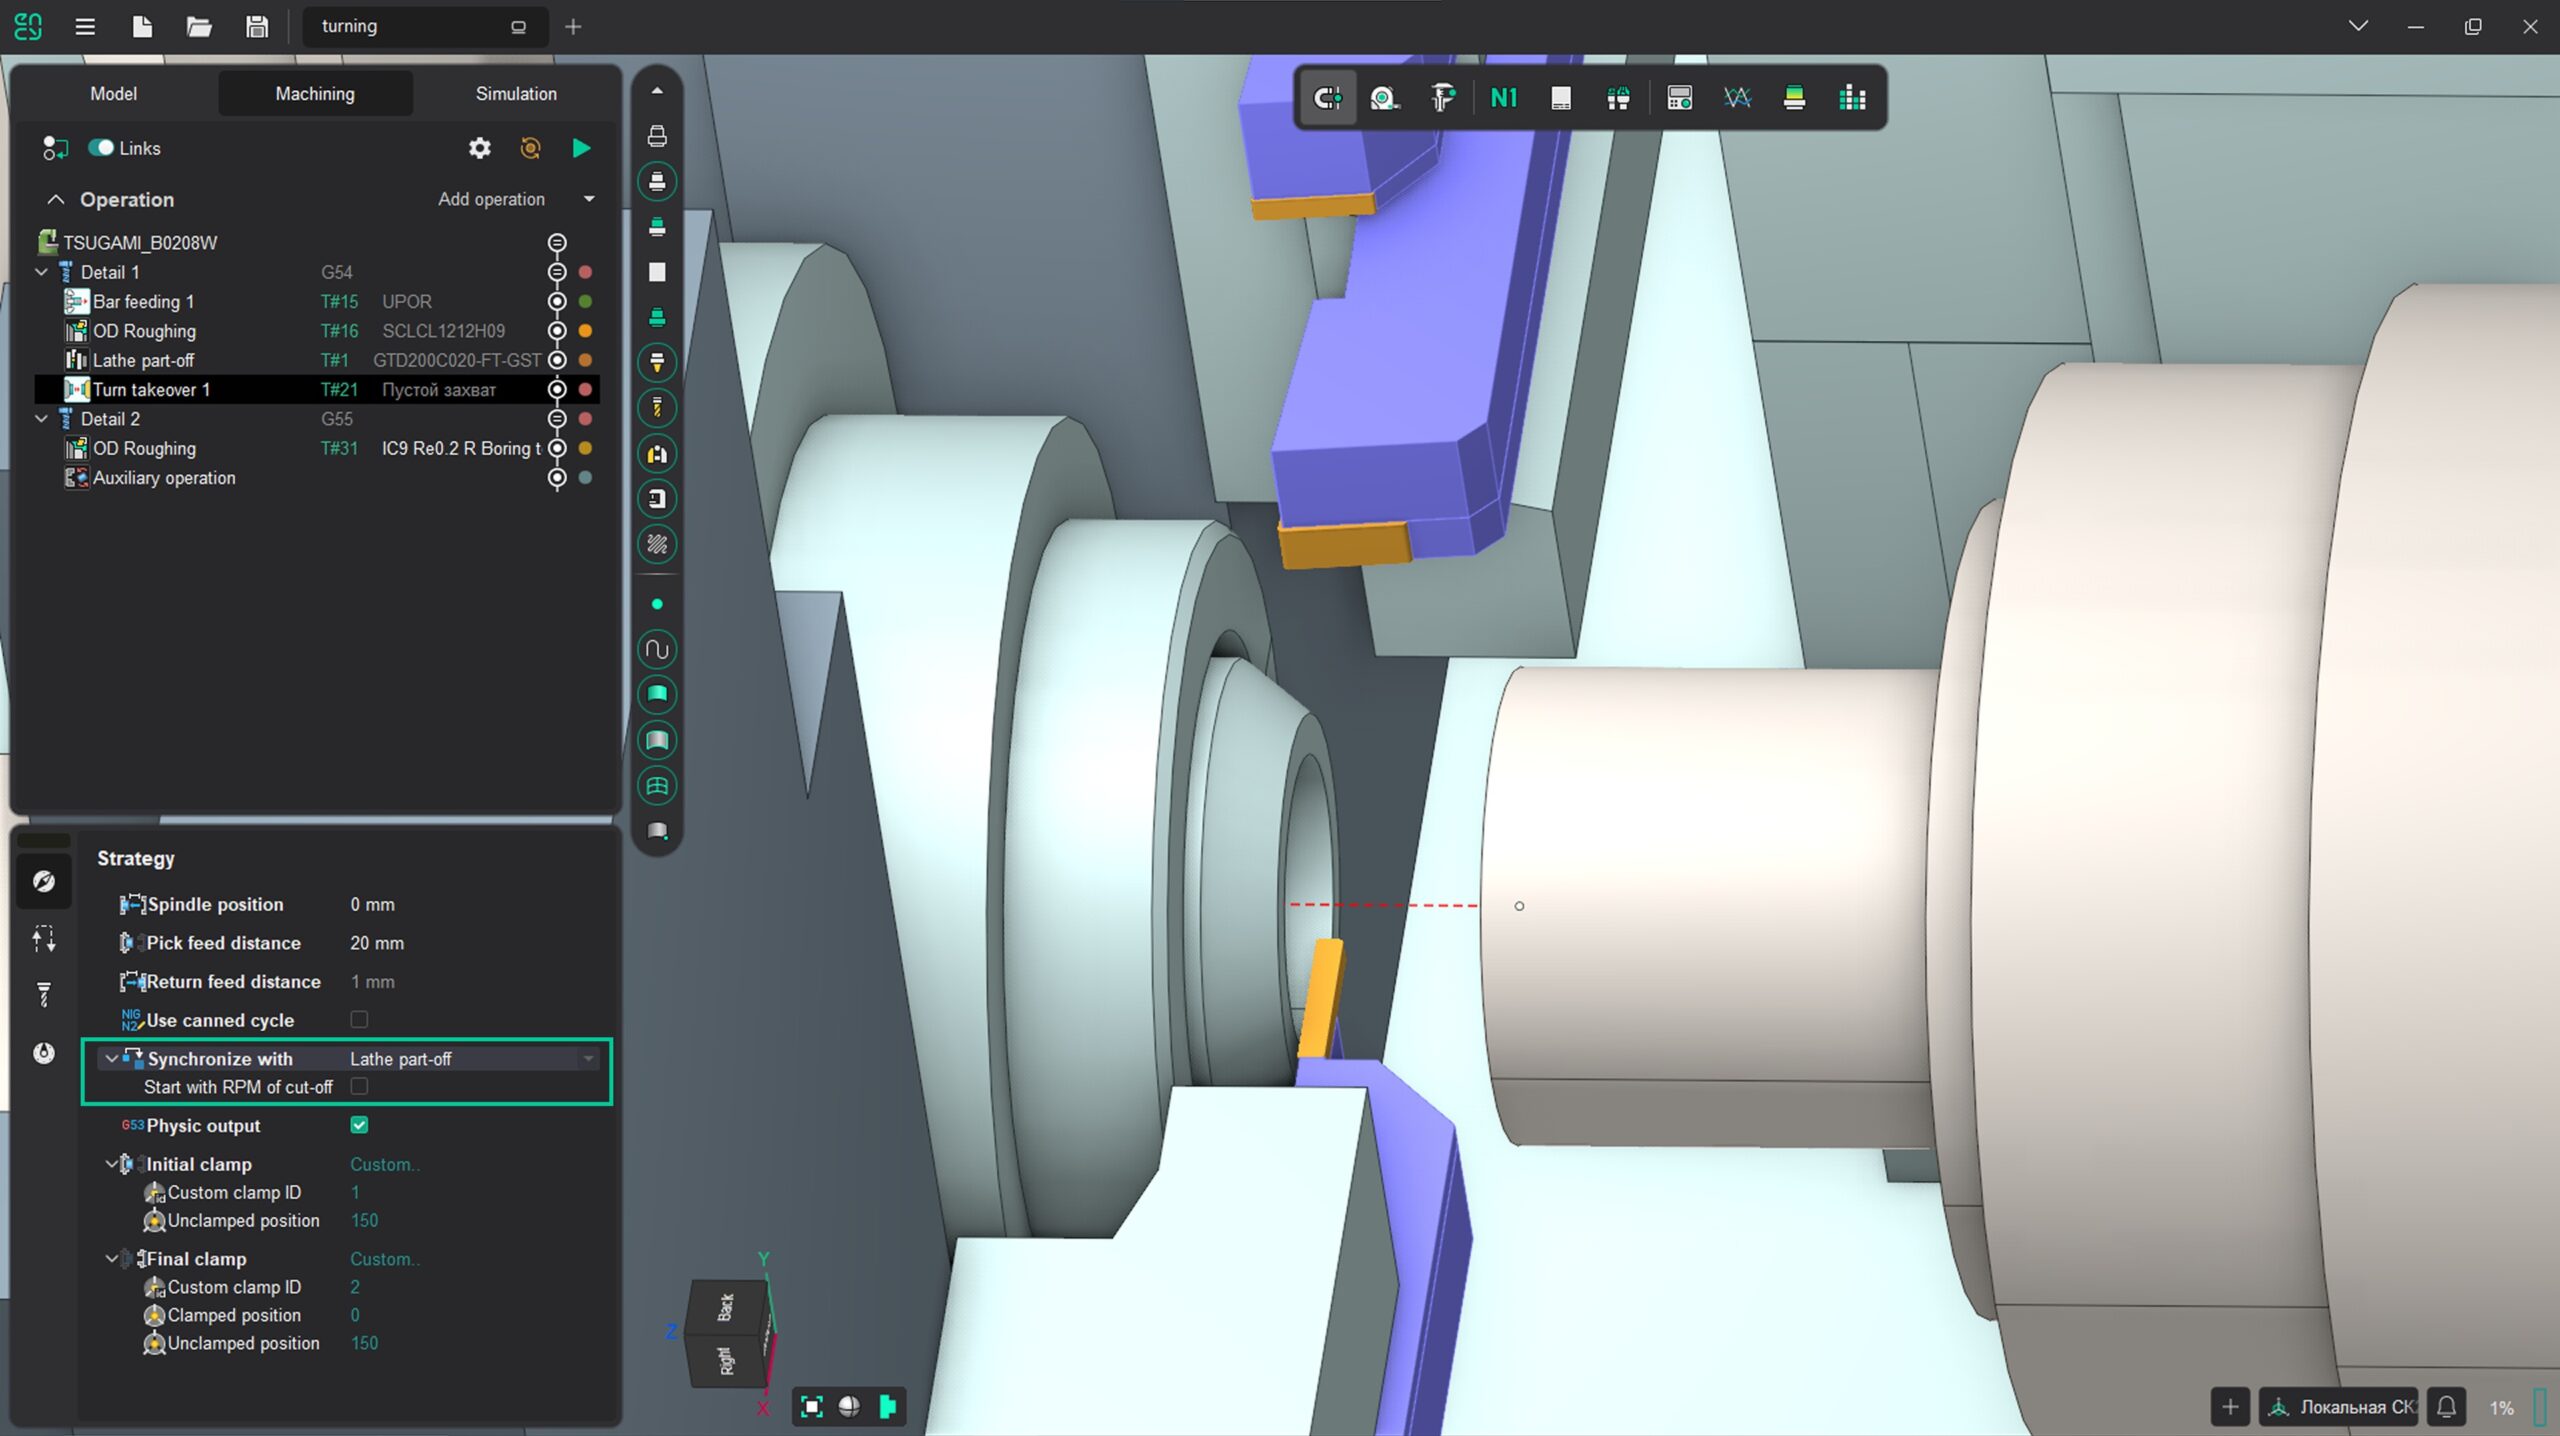The image size is (2560, 1436).
Task: Collapse the Final clamp group
Action: click(111, 1258)
